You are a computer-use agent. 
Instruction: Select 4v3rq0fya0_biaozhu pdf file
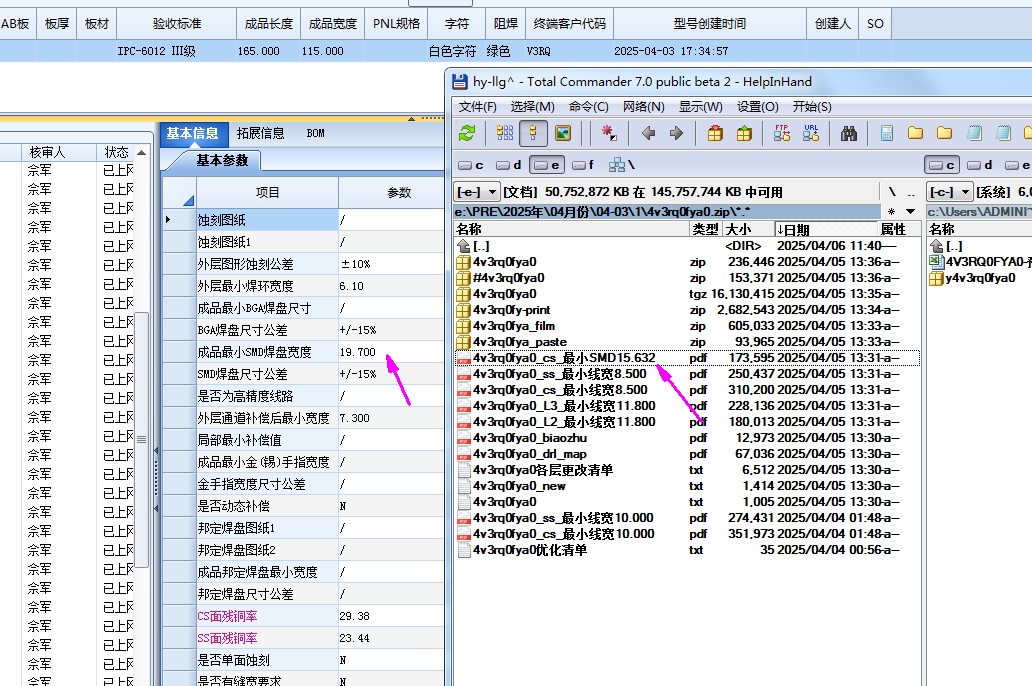pos(686,438)
